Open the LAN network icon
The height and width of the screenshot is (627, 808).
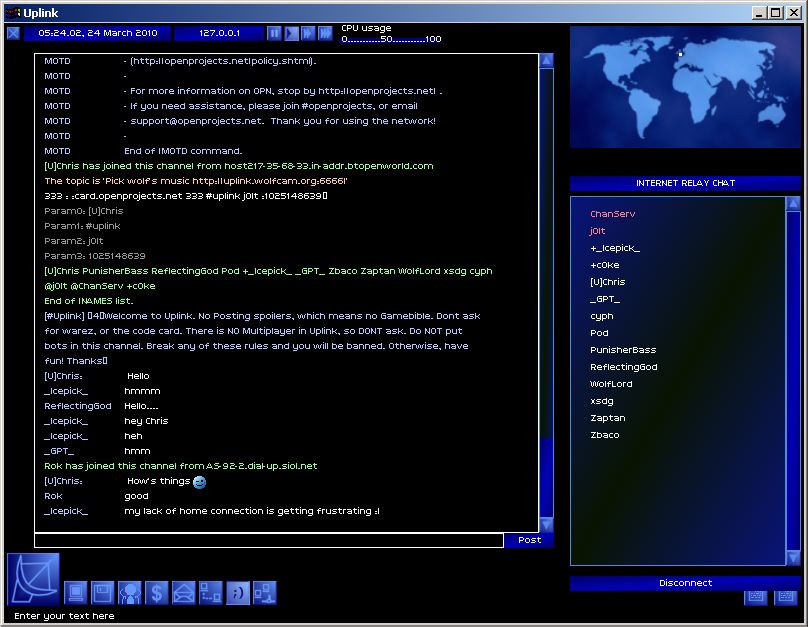(x=265, y=593)
